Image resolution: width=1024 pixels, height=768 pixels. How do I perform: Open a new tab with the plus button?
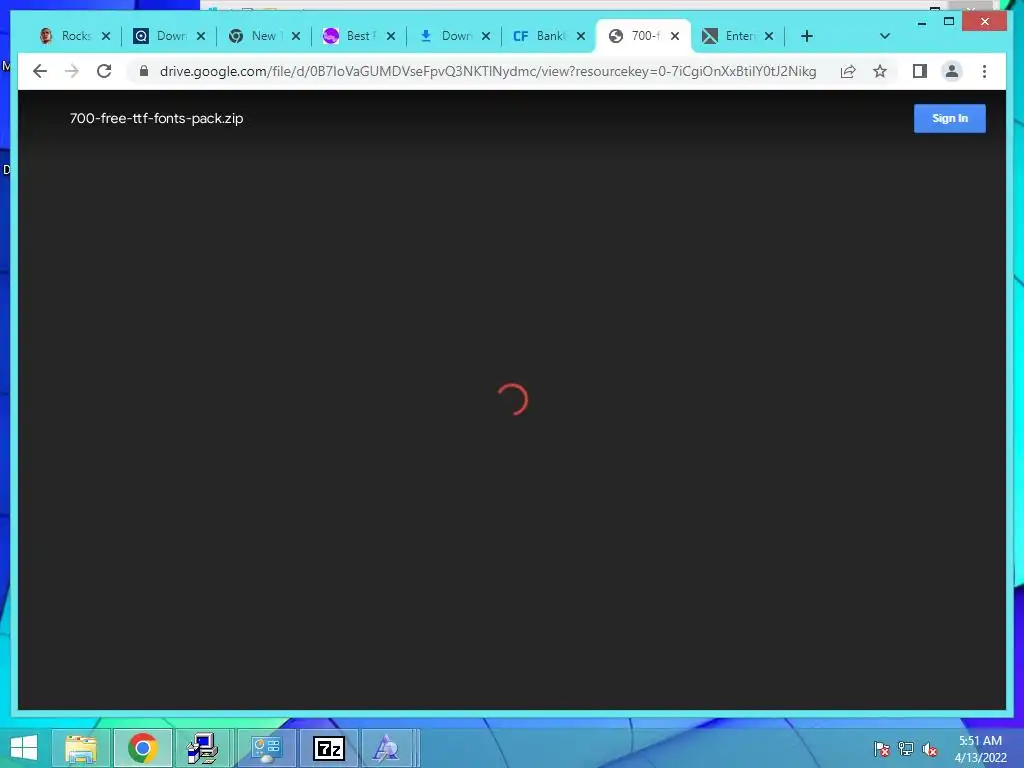[x=807, y=36]
